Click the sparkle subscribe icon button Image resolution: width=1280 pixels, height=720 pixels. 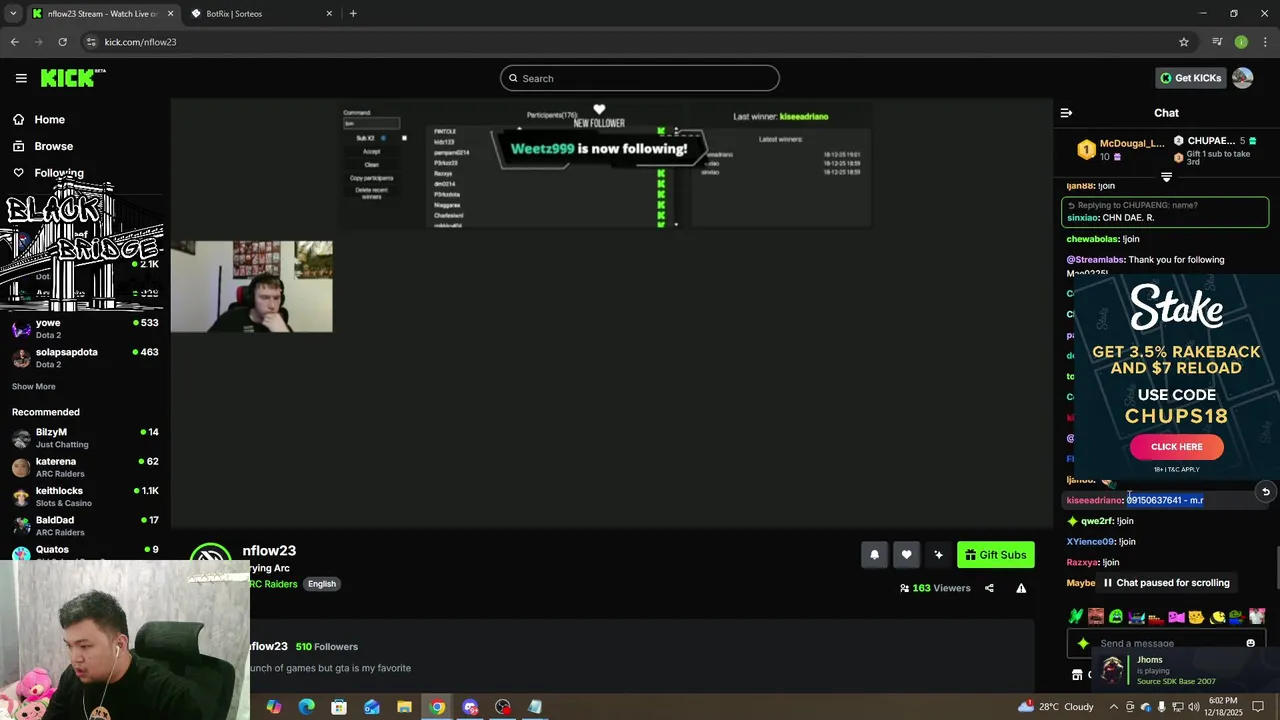click(x=938, y=555)
